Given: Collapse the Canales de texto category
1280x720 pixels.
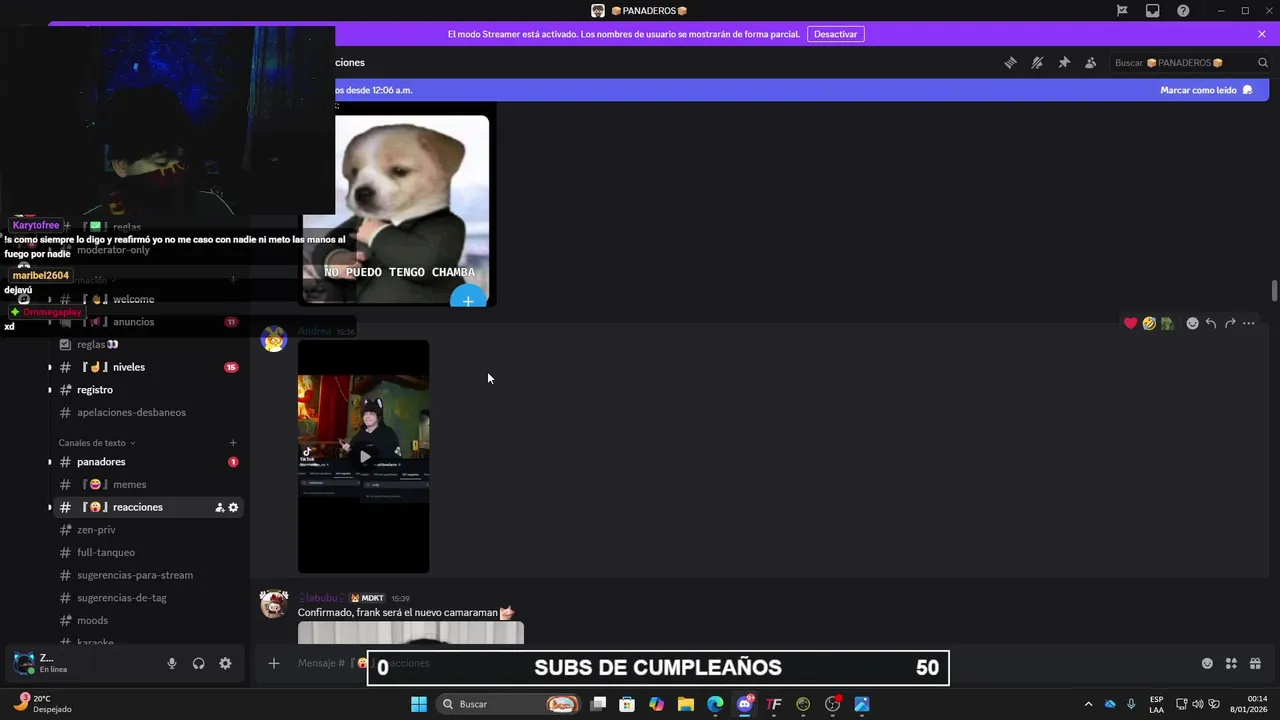Looking at the screenshot, I should tap(96, 443).
